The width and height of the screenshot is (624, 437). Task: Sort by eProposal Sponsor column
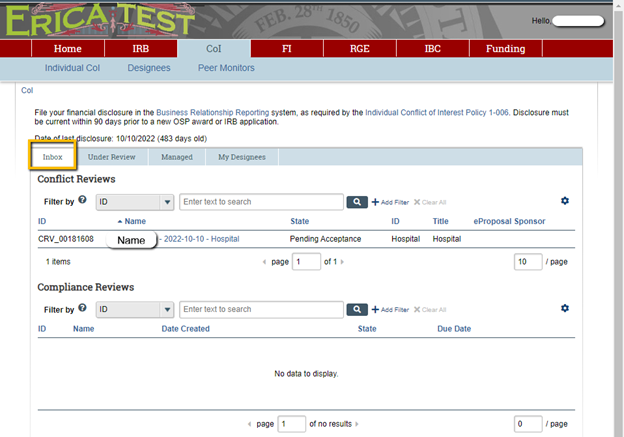pos(509,221)
